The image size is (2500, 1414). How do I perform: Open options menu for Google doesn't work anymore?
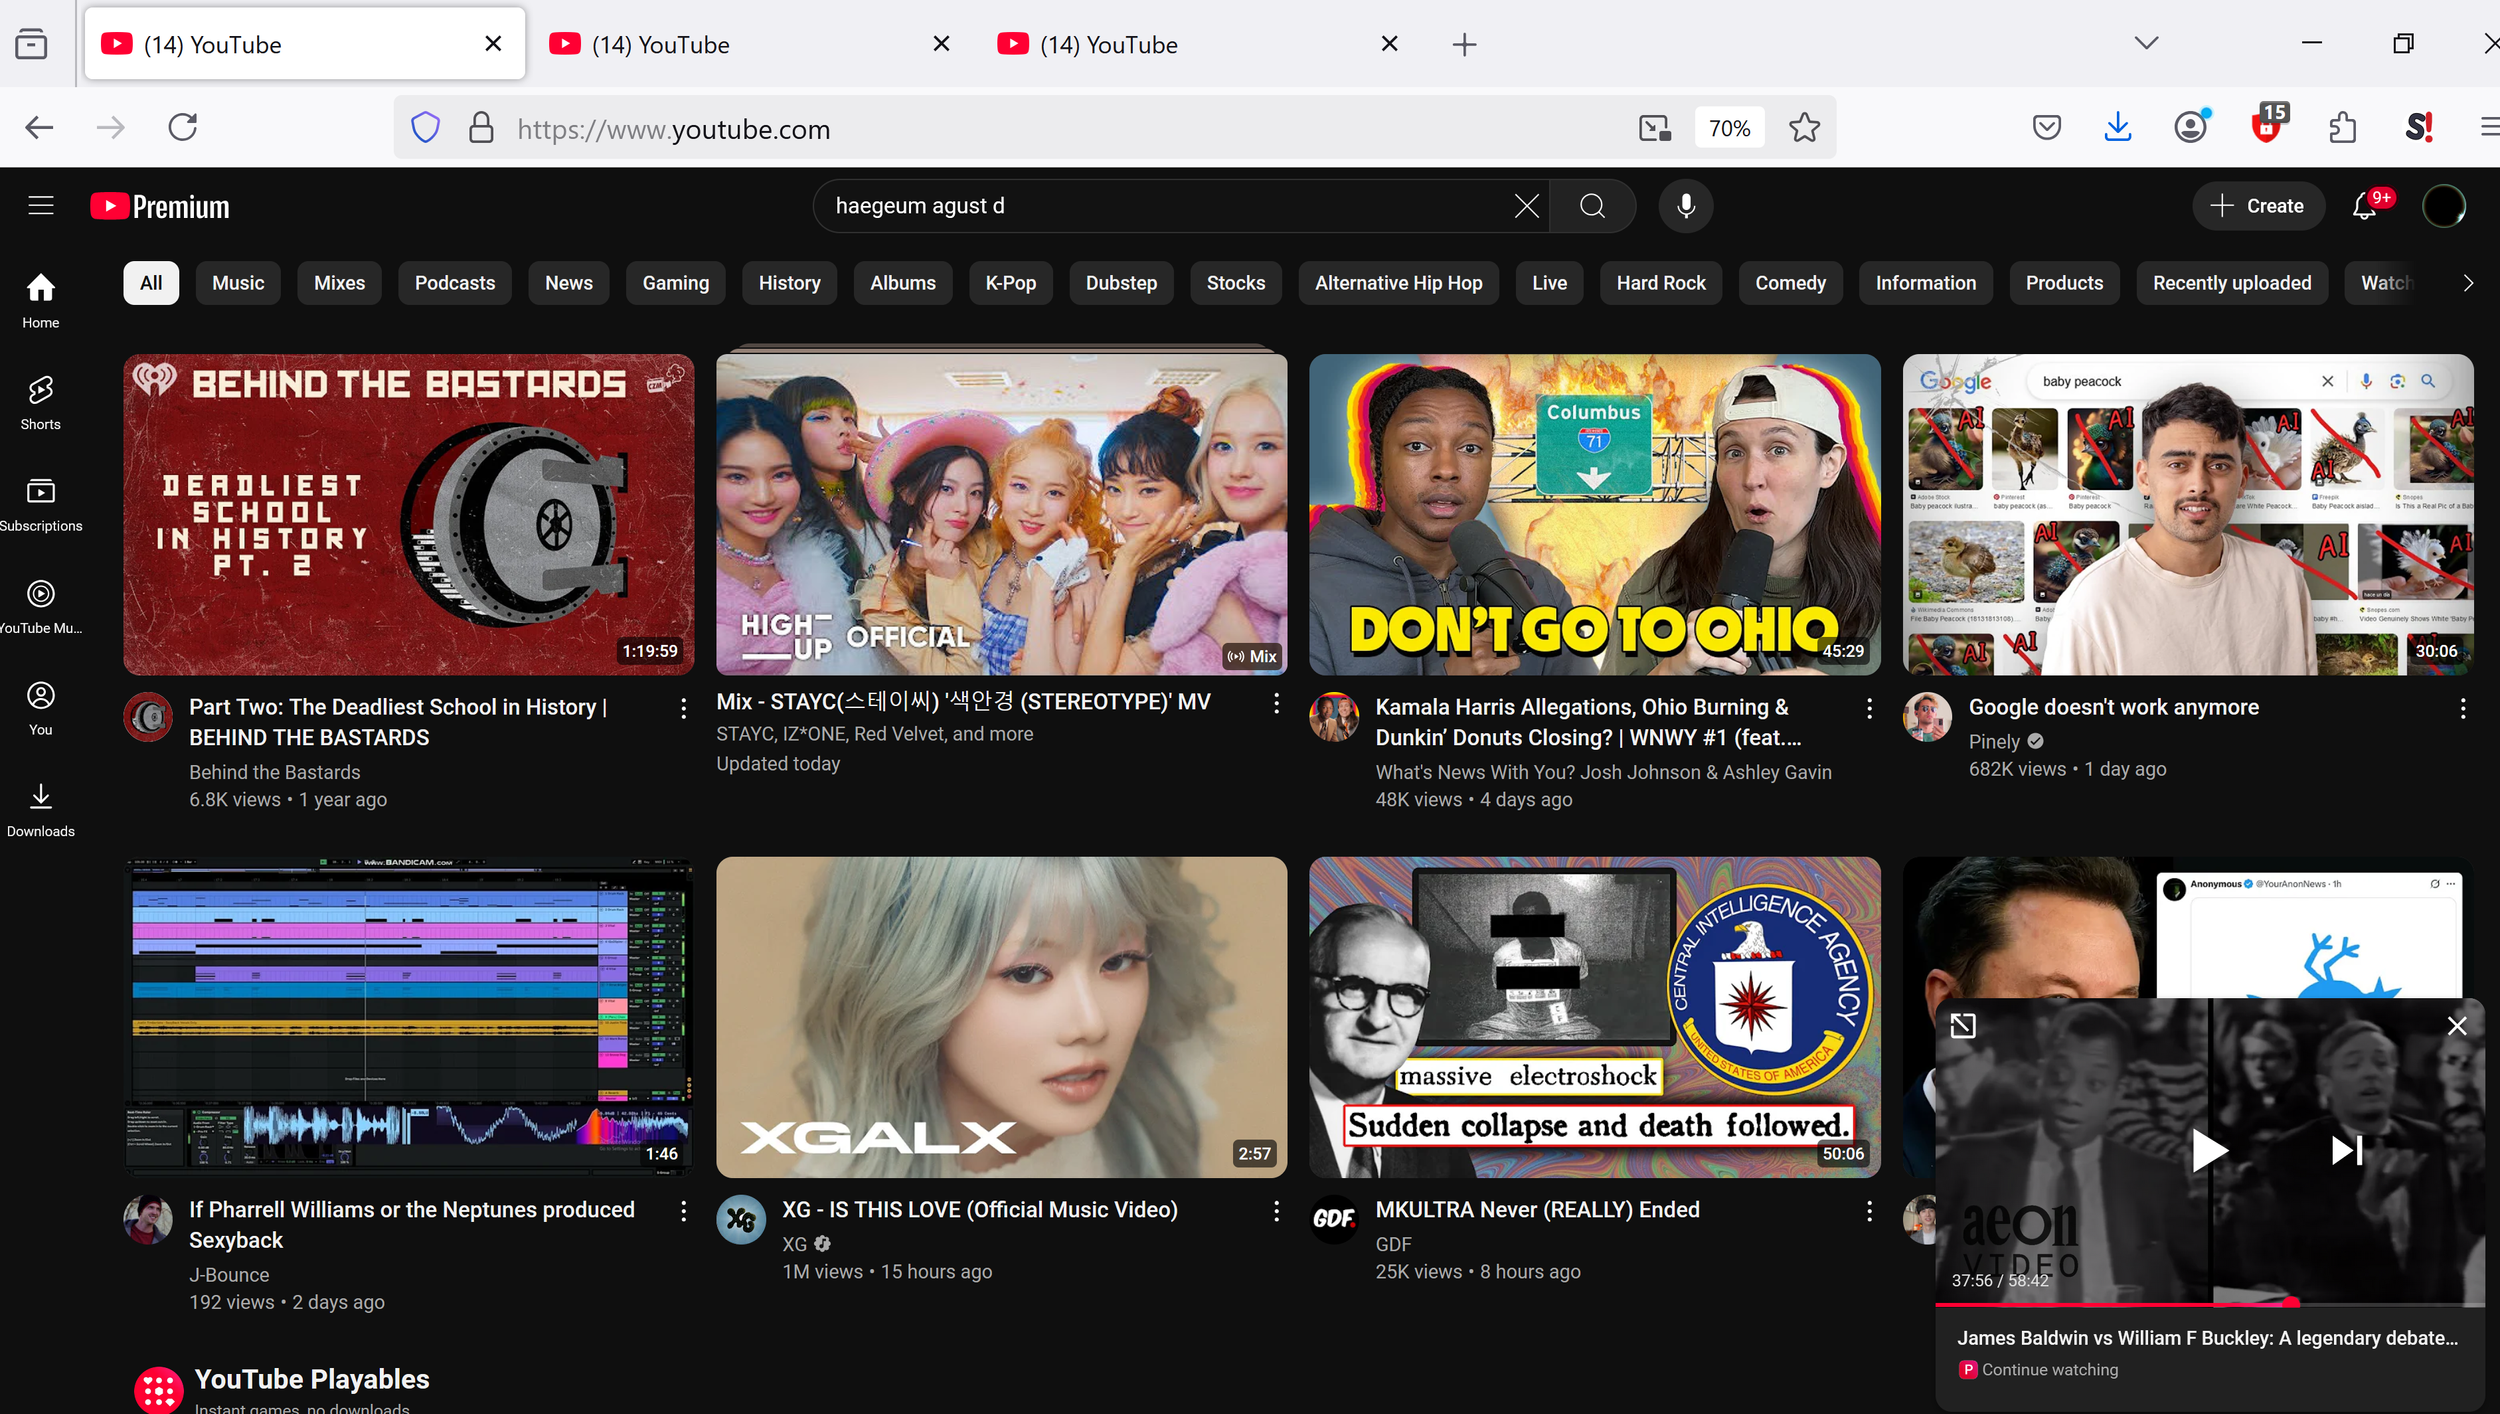[x=2462, y=709]
